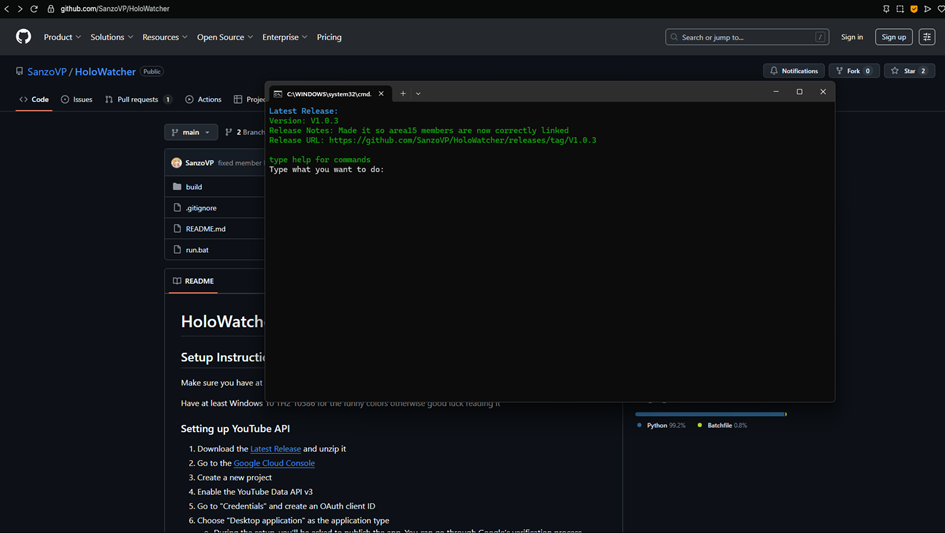
Task: Click the language usage progress bar
Action: click(710, 414)
